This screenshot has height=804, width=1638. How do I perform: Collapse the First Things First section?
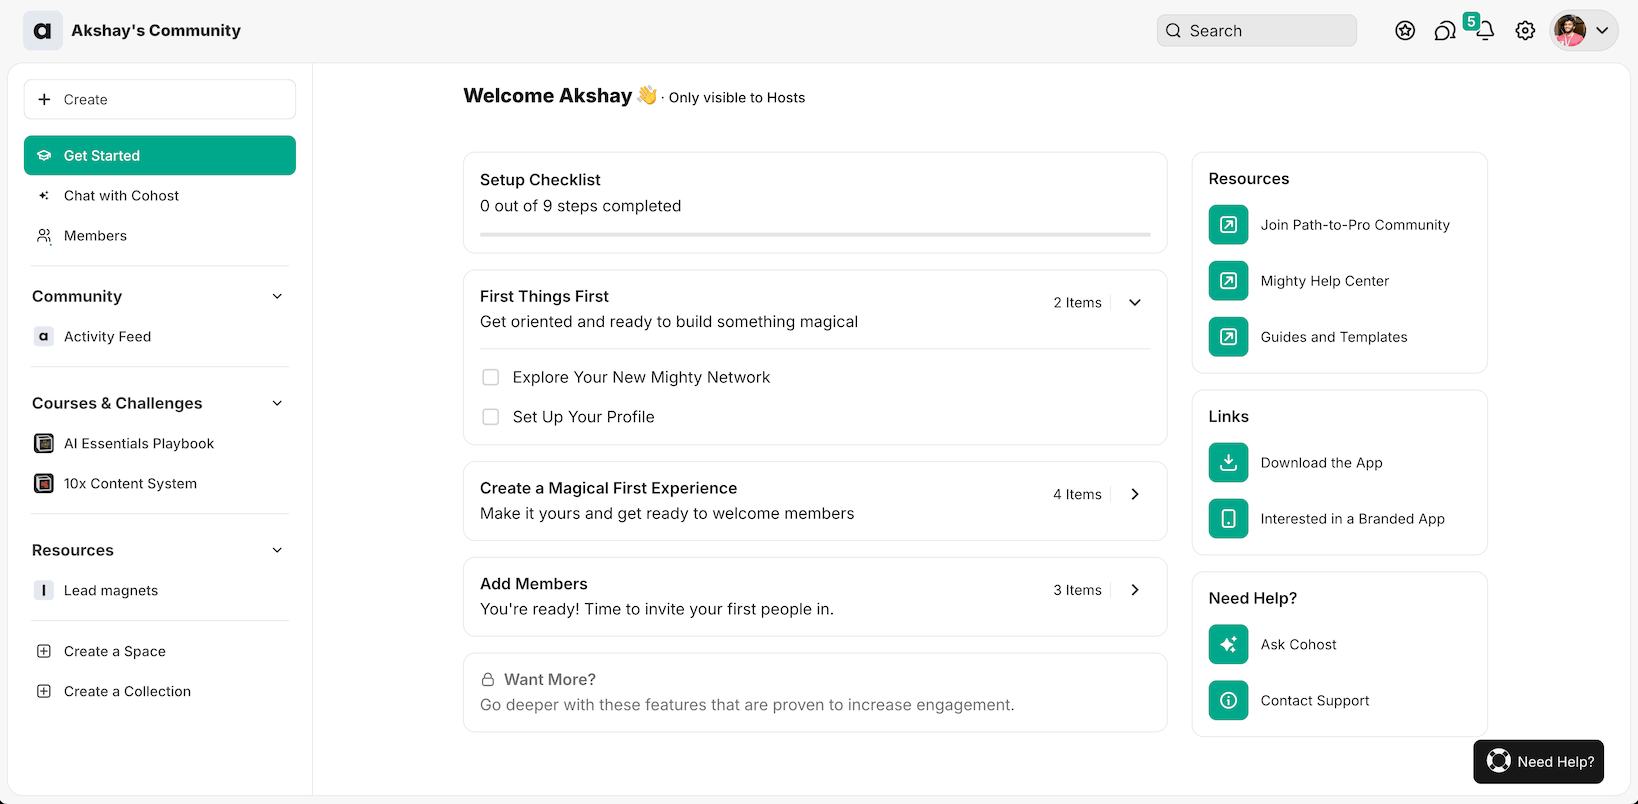coord(1135,303)
